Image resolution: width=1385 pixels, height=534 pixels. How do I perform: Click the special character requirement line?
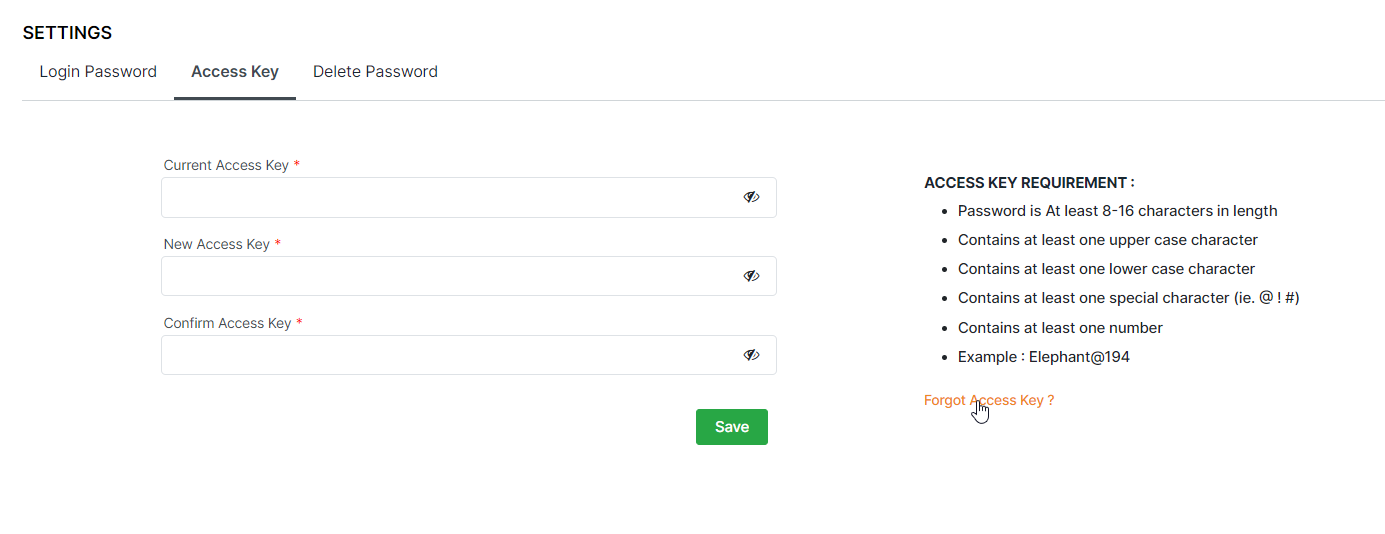(x=1128, y=298)
